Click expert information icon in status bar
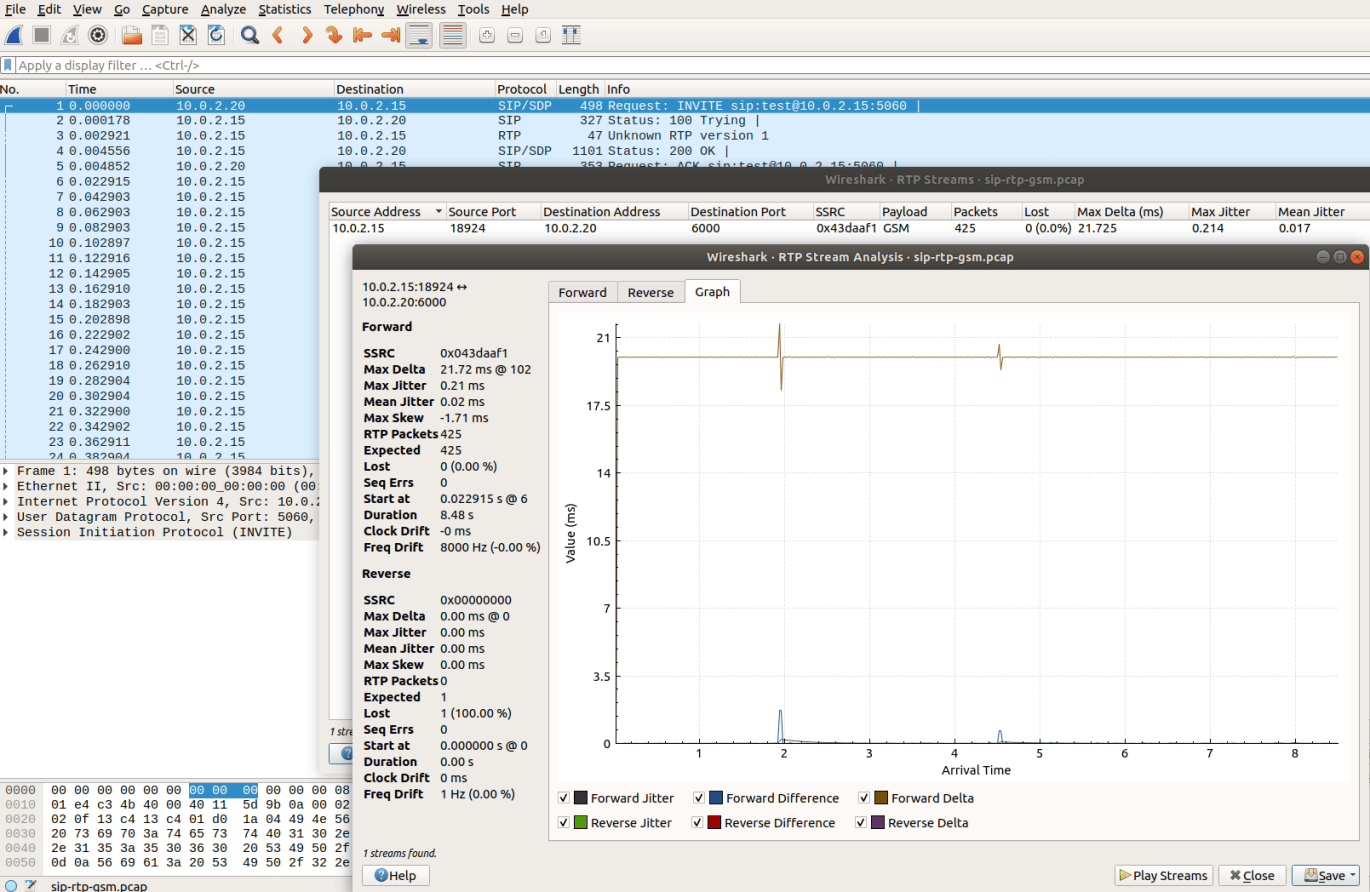This screenshot has width=1370, height=892. coord(9,886)
